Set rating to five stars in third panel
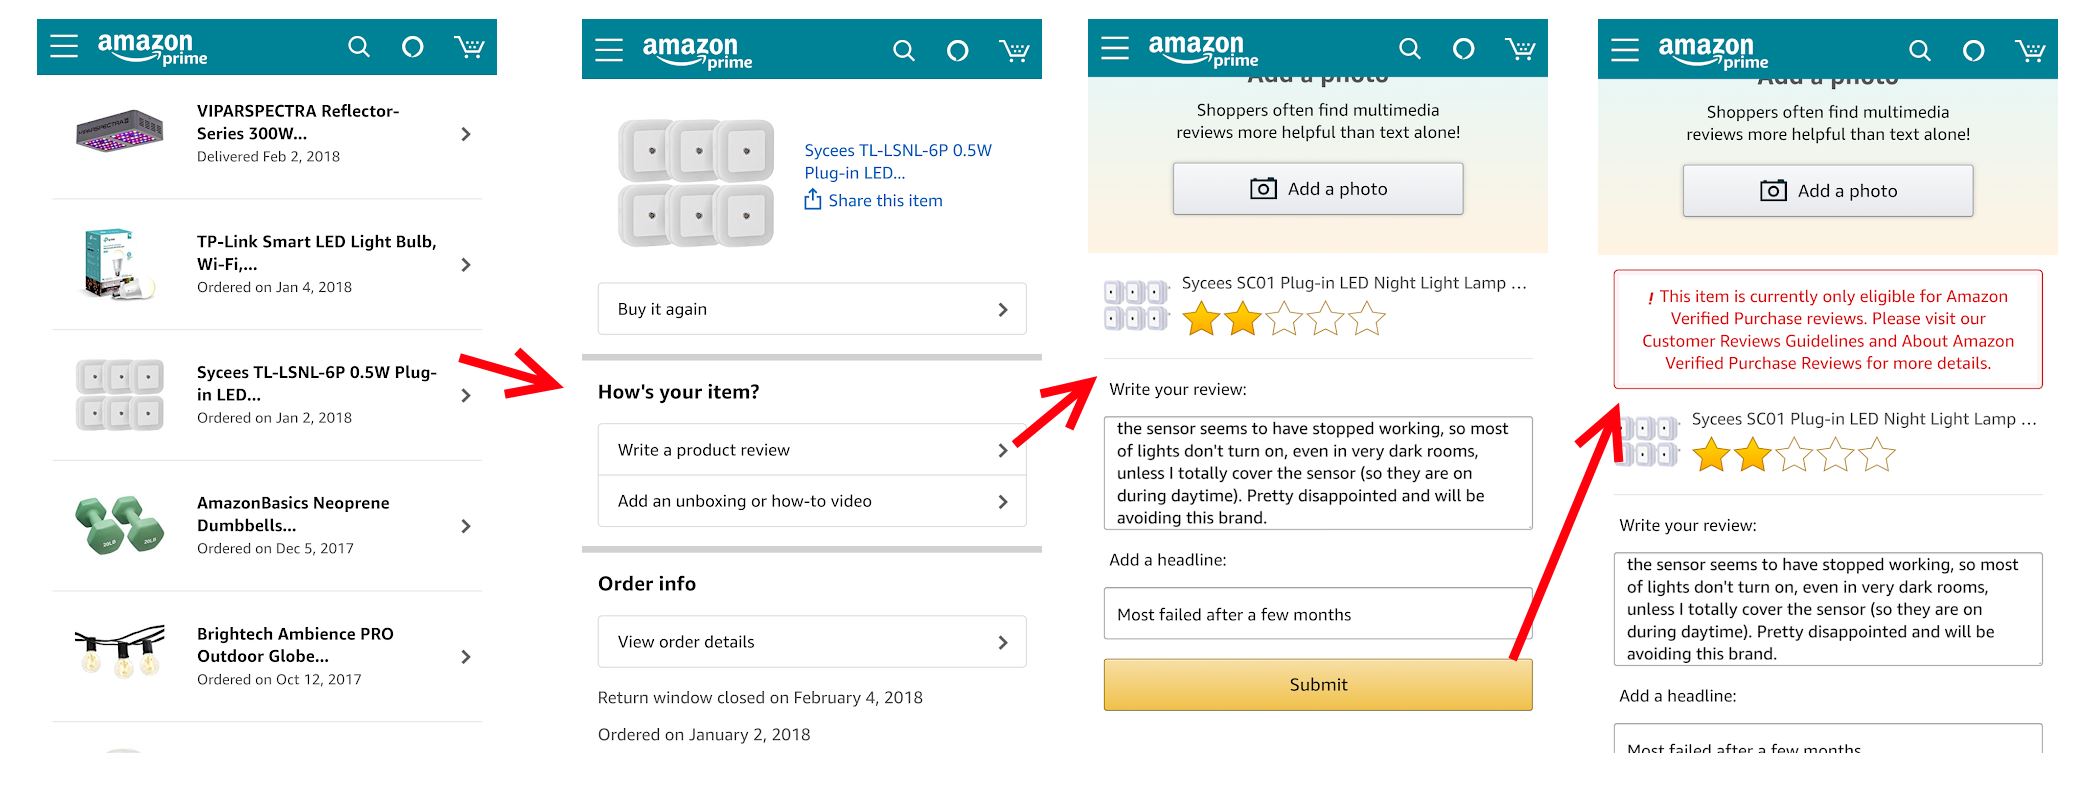 (1367, 320)
